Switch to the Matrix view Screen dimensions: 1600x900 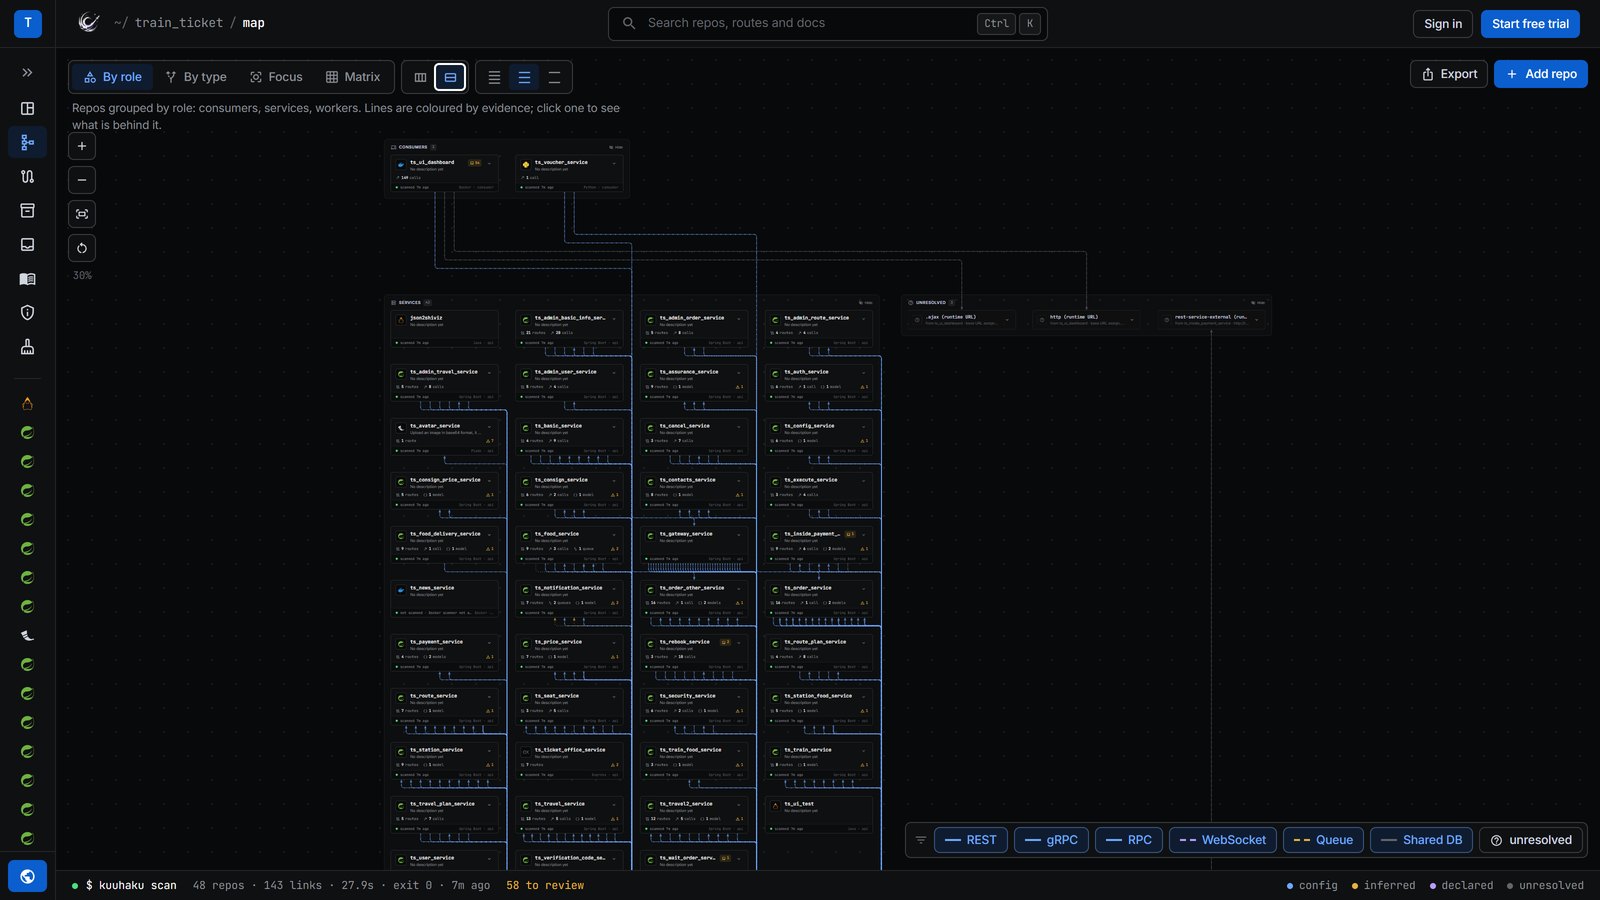click(353, 77)
